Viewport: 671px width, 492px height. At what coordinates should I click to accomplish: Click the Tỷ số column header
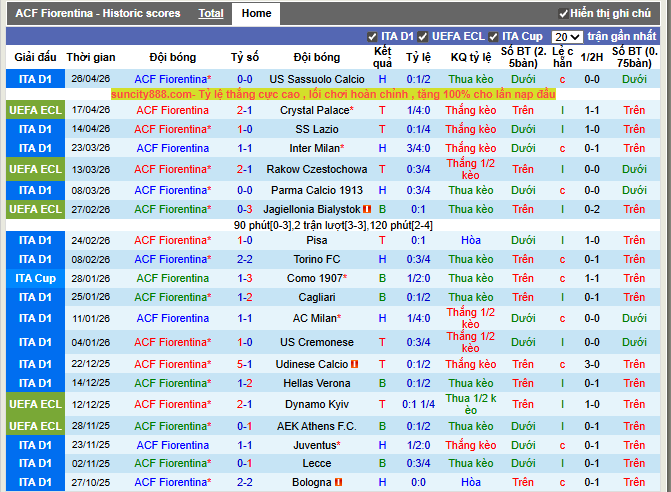245,57
